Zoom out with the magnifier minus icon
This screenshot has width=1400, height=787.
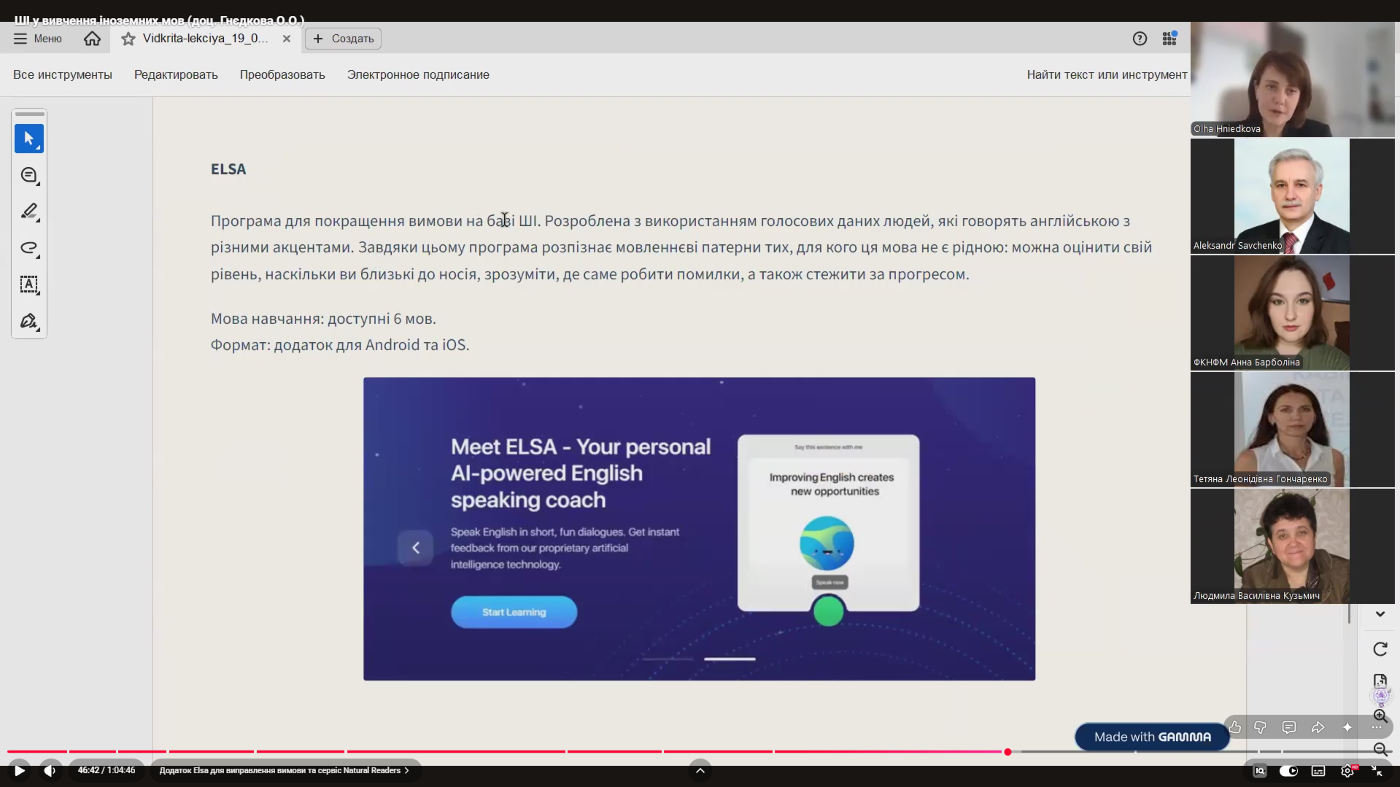point(1380,749)
